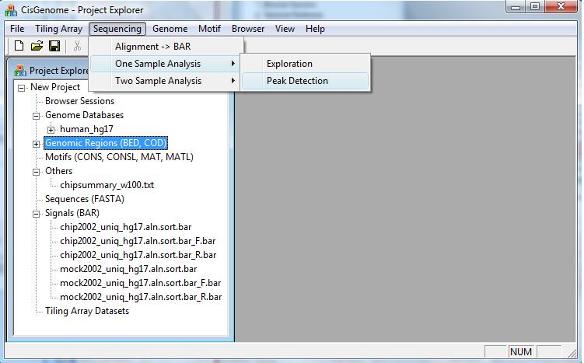584x363 pixels.
Task: Select the Others tree item
Action: [x=58, y=171]
